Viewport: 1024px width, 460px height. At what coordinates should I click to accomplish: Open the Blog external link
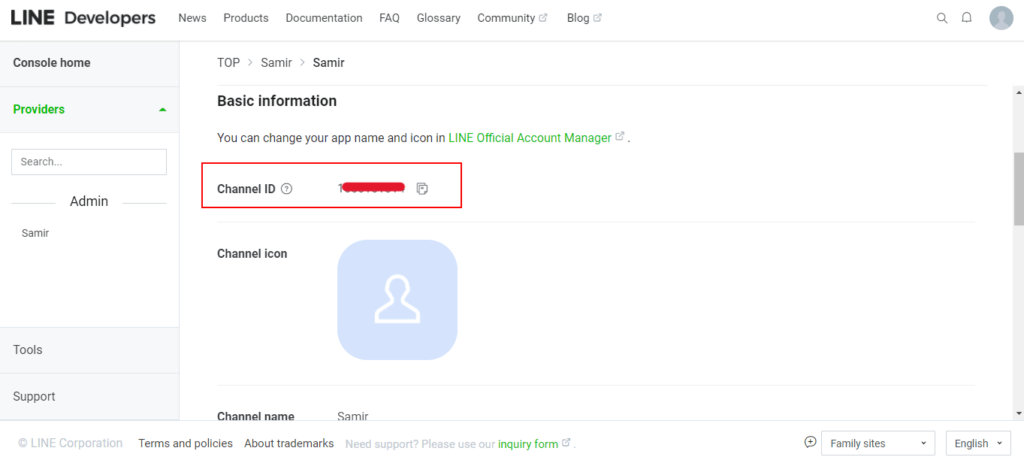pyautogui.click(x=584, y=18)
